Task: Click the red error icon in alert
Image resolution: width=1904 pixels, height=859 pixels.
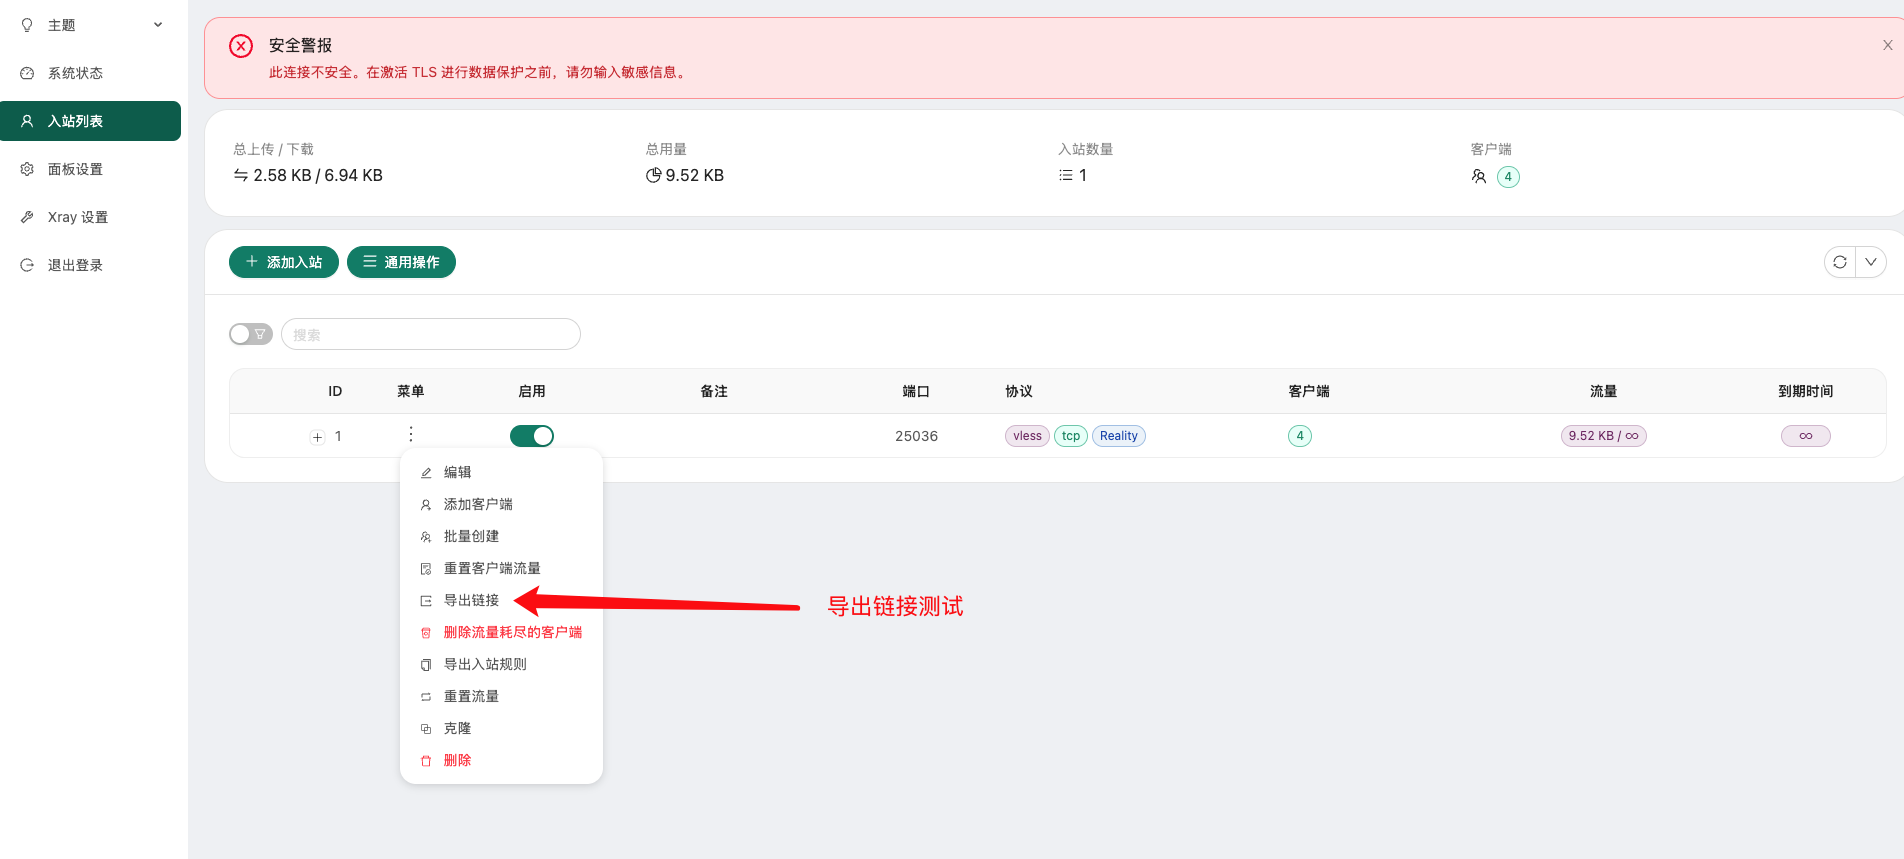Action: point(241,46)
